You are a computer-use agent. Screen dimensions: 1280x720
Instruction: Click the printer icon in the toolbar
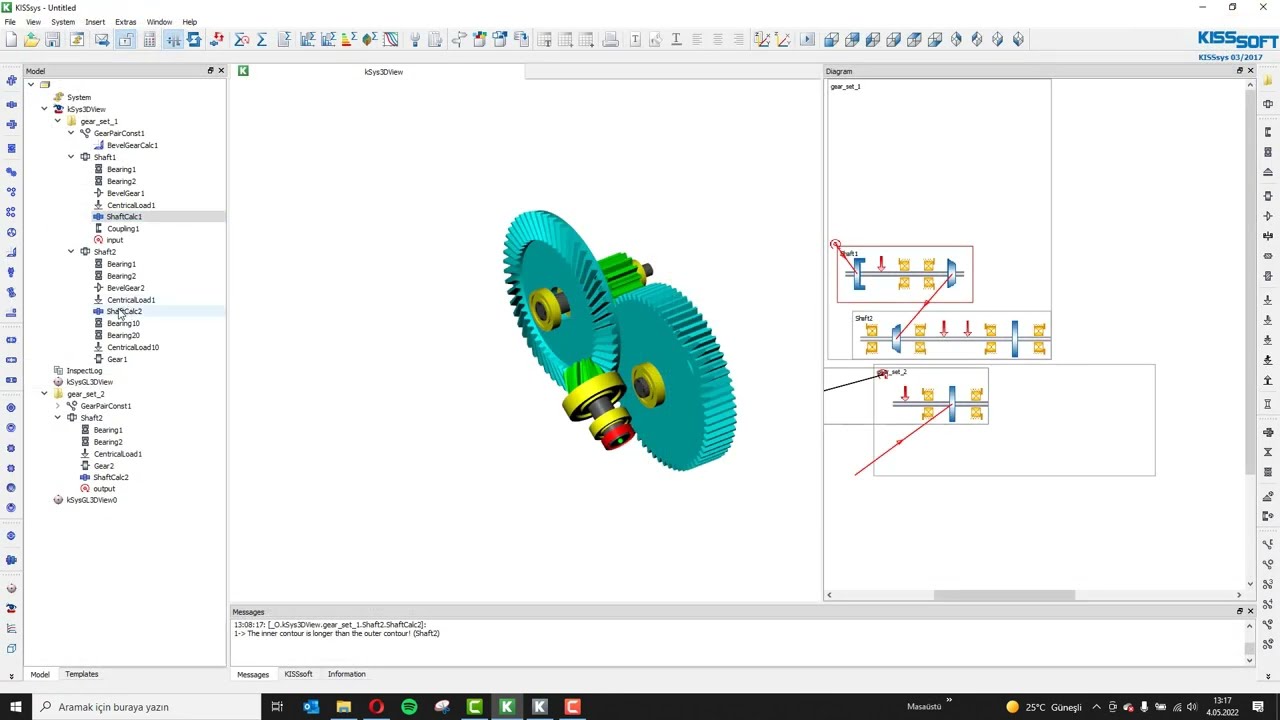tap(610, 40)
